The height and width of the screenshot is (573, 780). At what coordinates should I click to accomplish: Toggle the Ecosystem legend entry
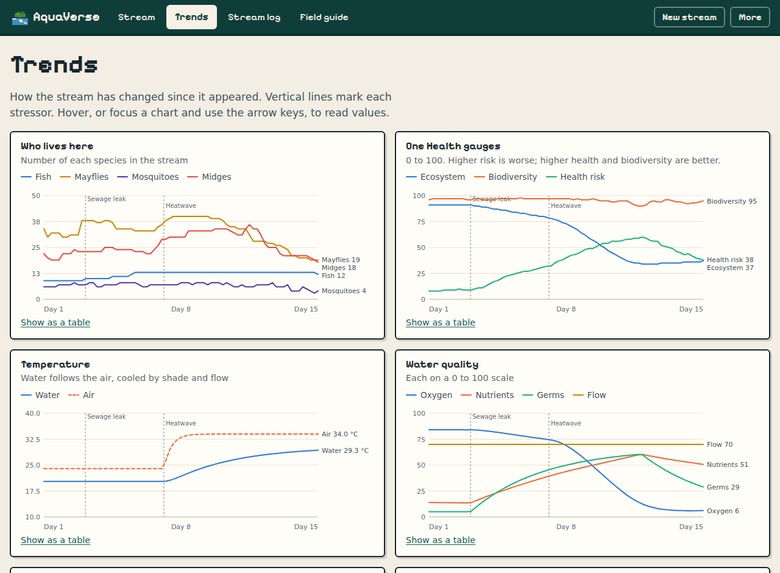[436, 177]
